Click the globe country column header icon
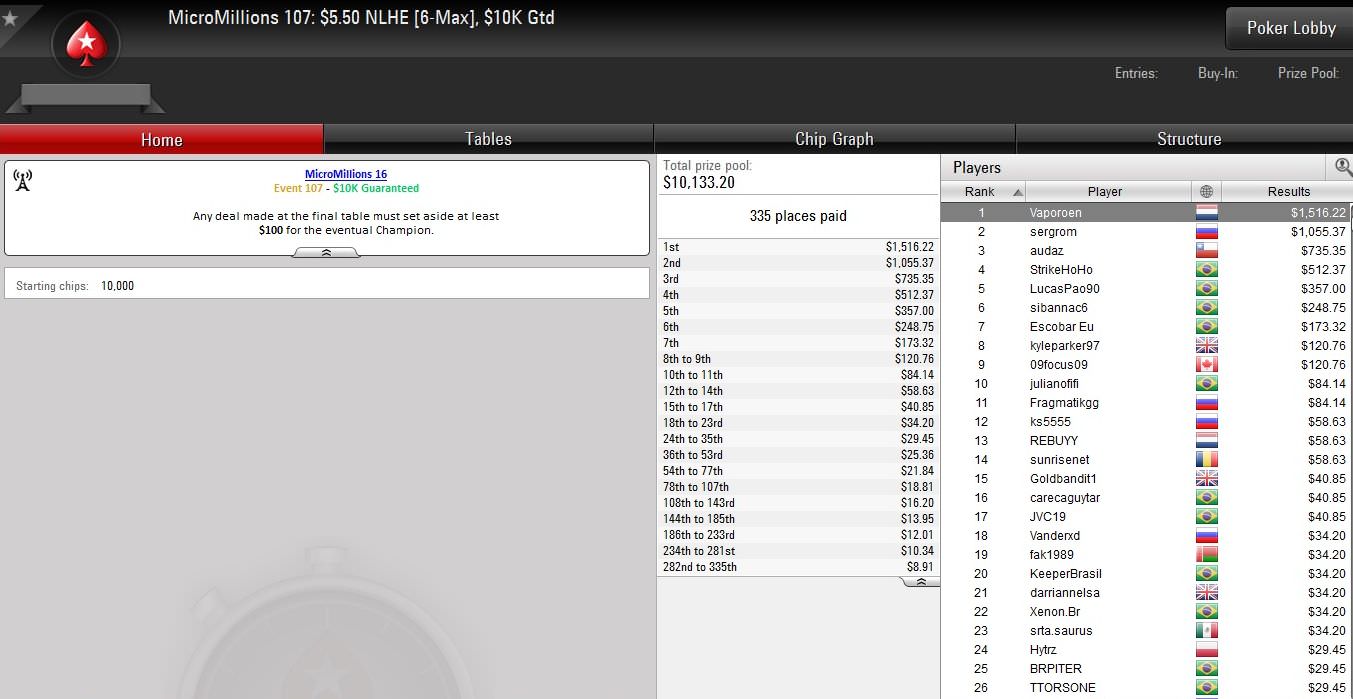The width and height of the screenshot is (1353, 699). point(1206,192)
